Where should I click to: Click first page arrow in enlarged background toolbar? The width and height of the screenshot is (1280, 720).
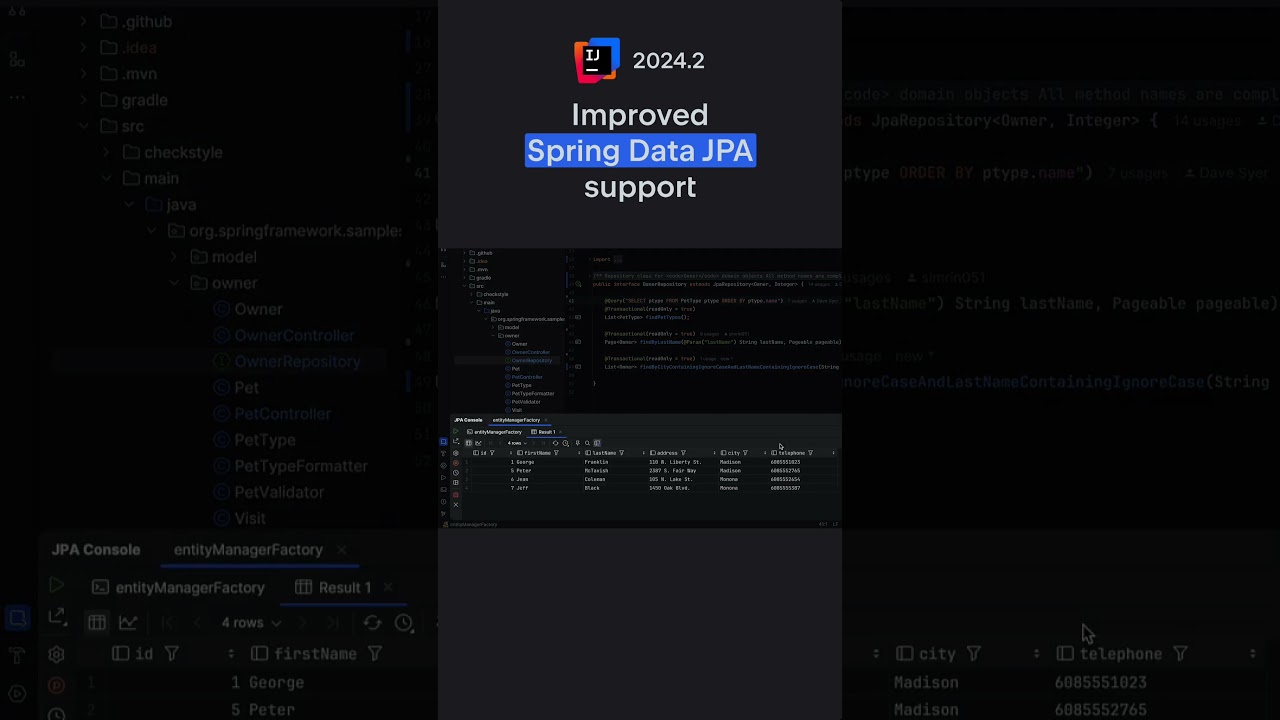click(x=168, y=622)
